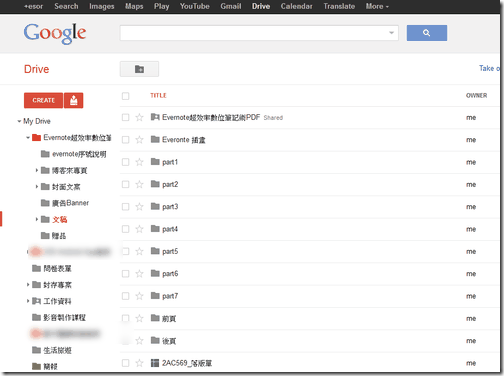Click the part7 folder icon
504x376 pixels.
pyautogui.click(x=155, y=296)
